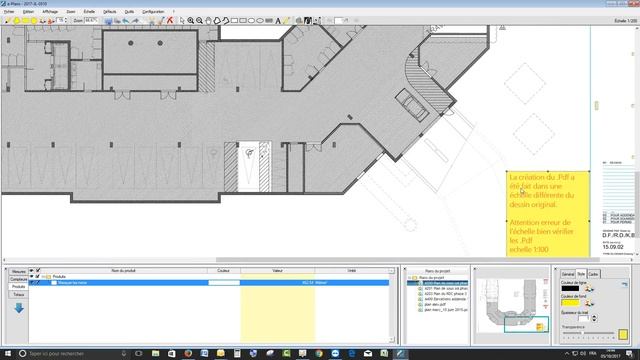The height and width of the screenshot is (360, 640).
Task: Click the canvas horizontal scrollbar thumb
Action: coord(407,260)
